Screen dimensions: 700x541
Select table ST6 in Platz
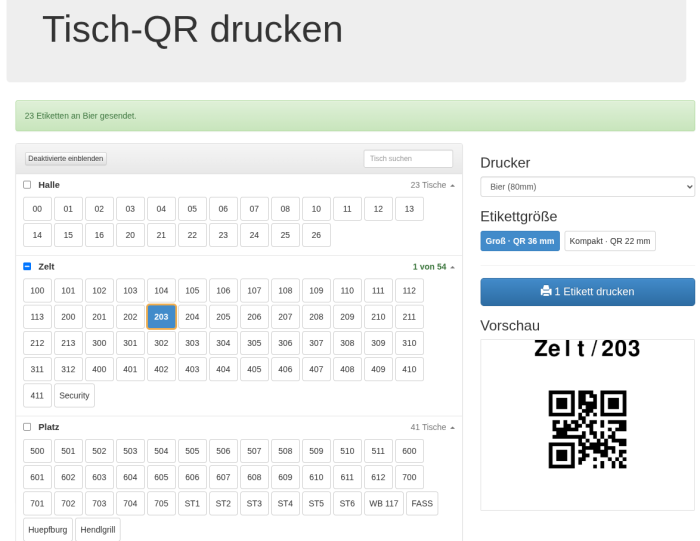pyautogui.click(x=347, y=504)
